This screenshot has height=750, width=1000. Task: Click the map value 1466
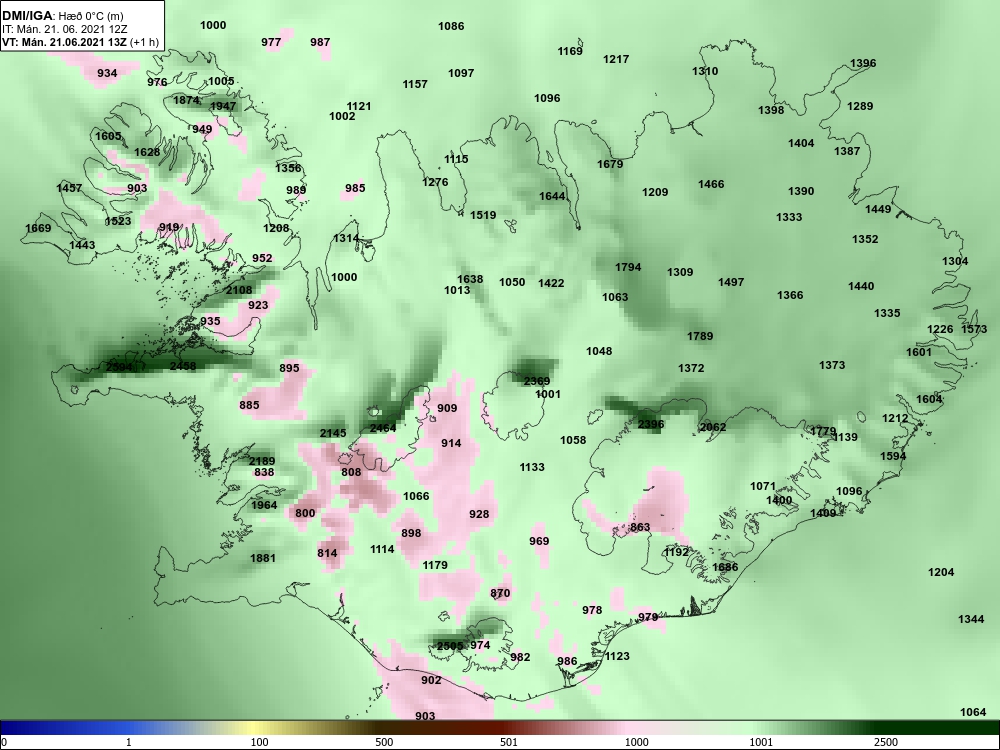click(711, 184)
